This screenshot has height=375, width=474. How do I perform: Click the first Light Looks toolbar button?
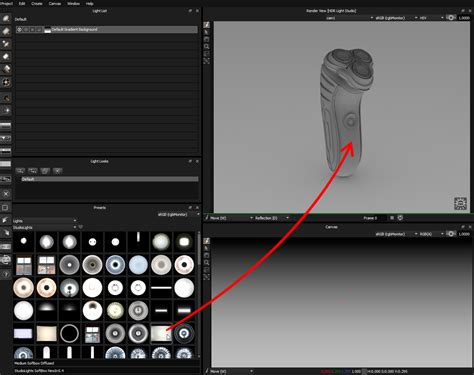[20, 171]
